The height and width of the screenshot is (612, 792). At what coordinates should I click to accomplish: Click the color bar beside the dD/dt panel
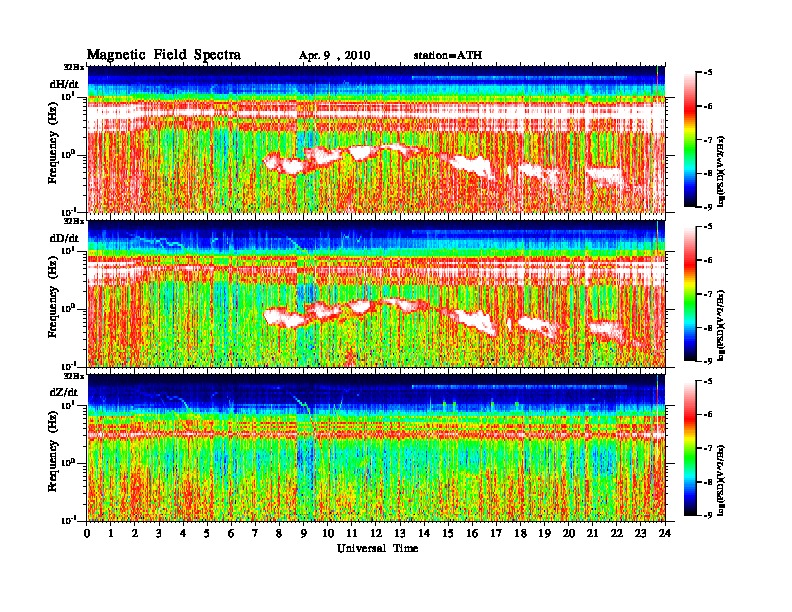pos(690,294)
